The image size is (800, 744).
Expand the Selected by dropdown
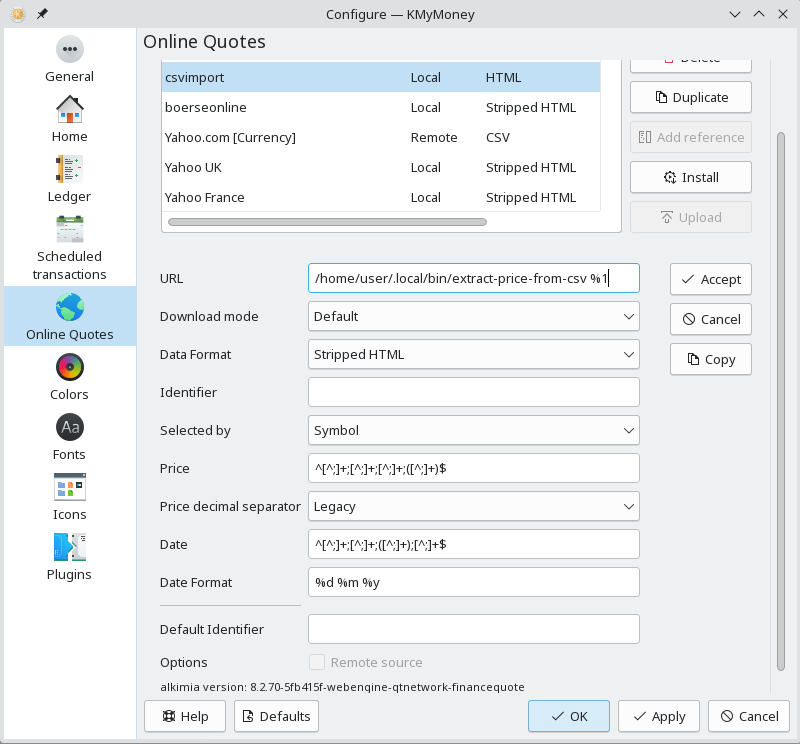473,430
